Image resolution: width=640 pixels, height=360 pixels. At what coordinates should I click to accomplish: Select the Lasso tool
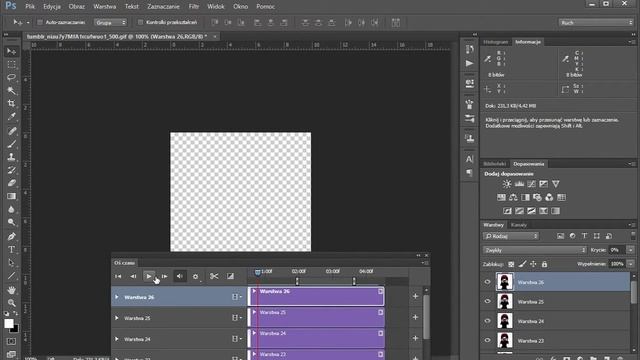(11, 77)
